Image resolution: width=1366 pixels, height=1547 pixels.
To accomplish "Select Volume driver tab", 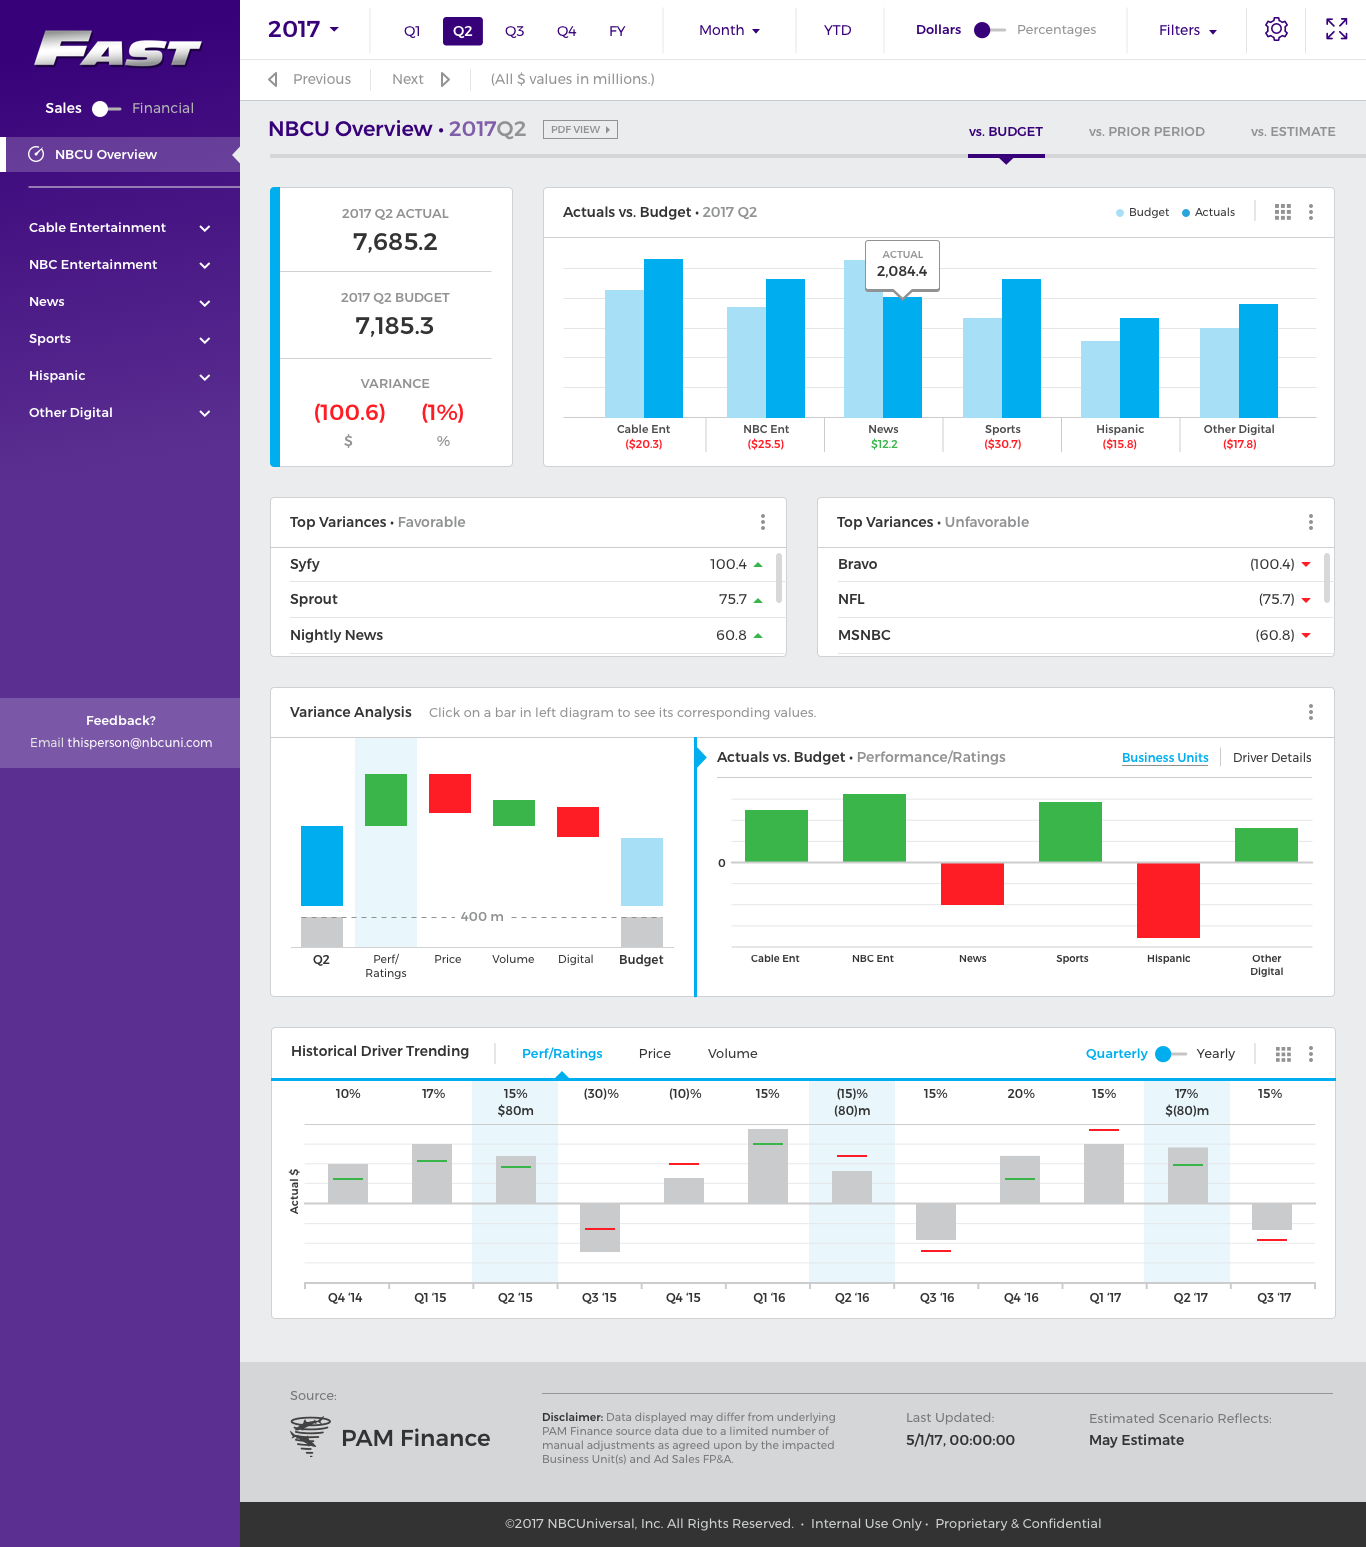I will [x=733, y=1054].
